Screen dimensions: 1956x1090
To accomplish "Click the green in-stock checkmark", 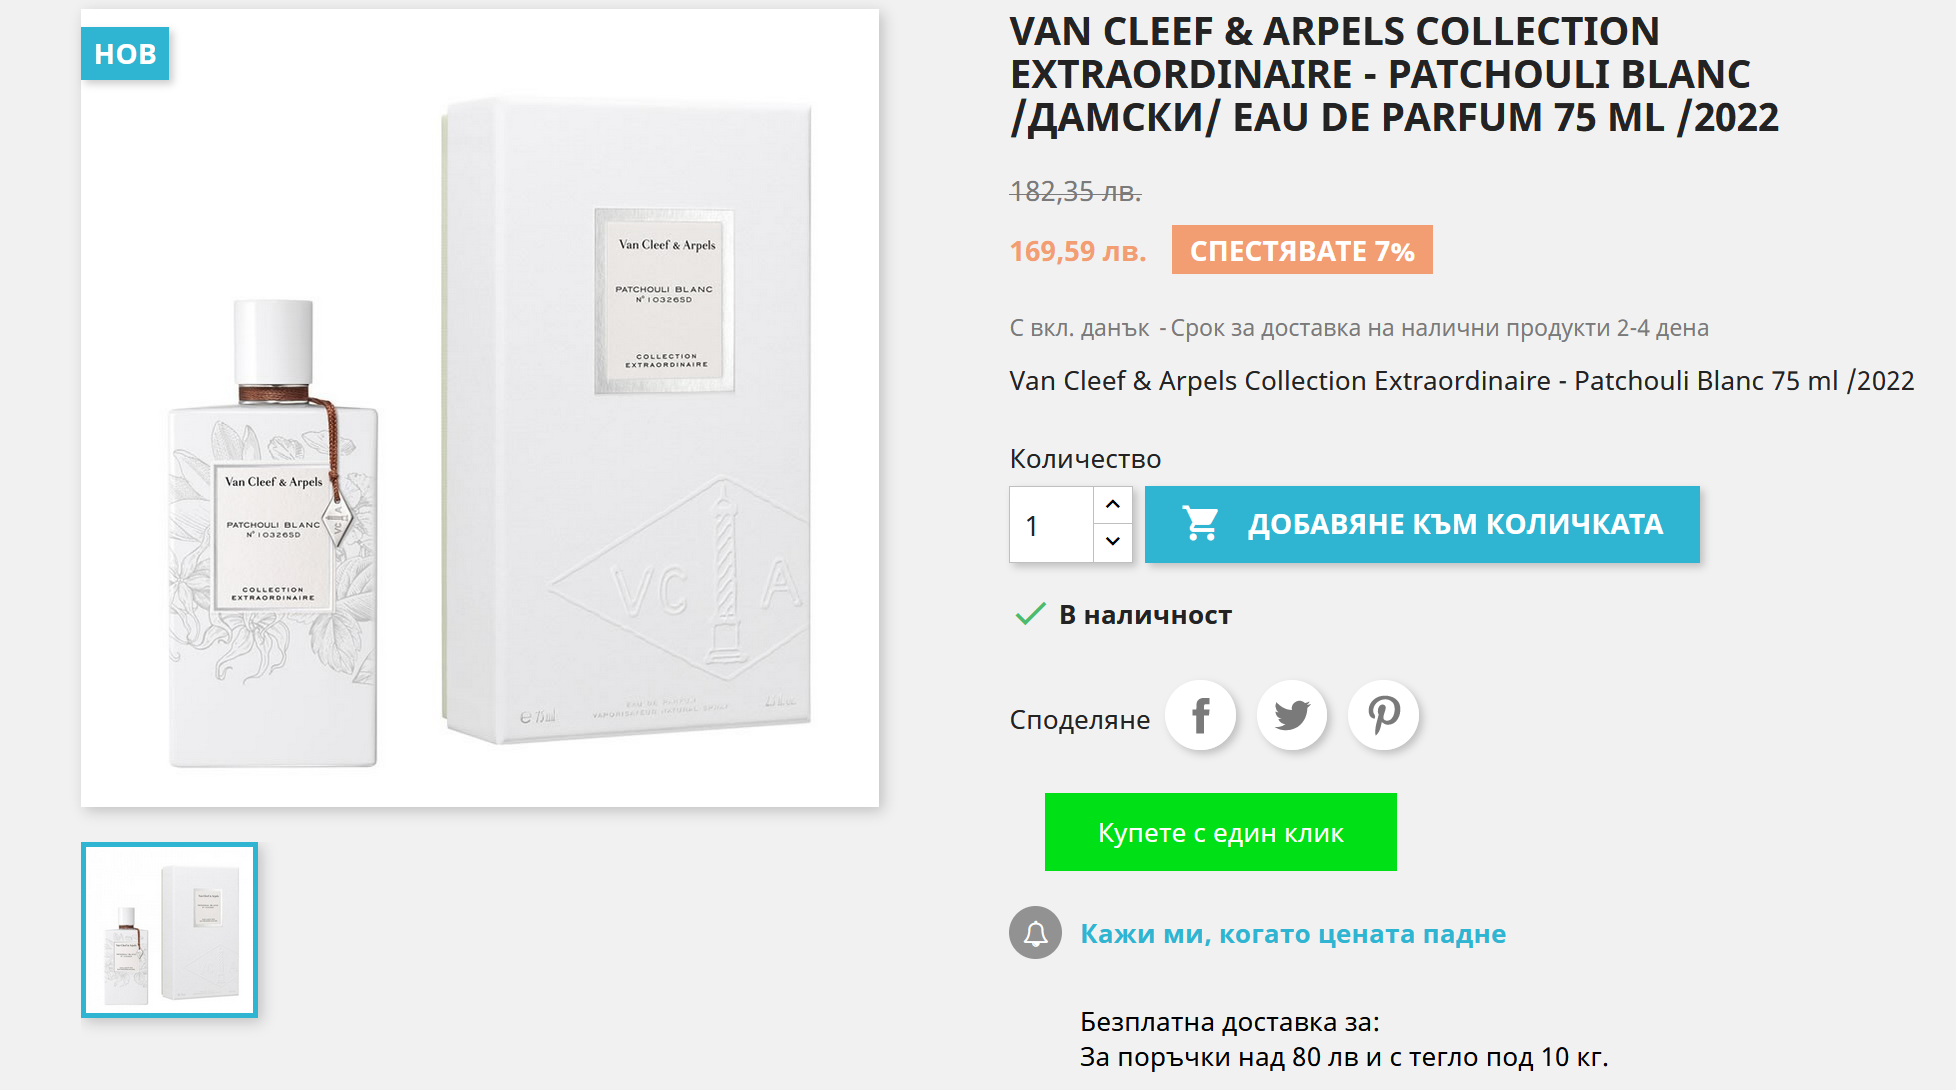I will point(1030,614).
